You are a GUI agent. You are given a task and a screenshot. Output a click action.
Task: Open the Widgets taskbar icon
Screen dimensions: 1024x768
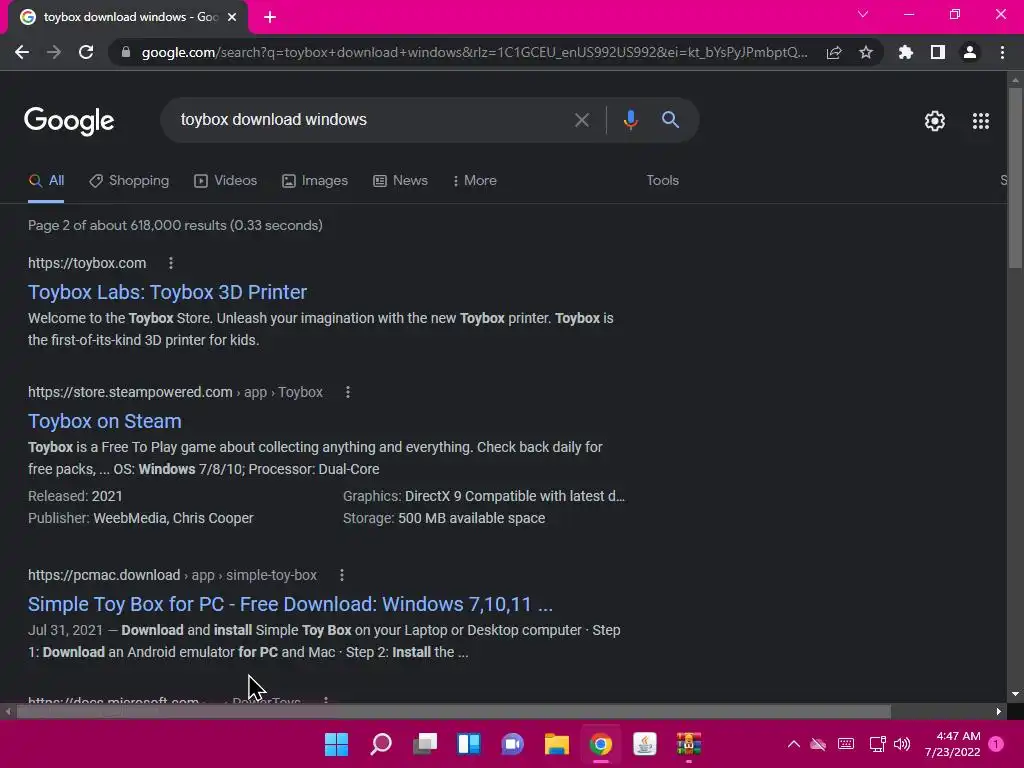click(469, 744)
